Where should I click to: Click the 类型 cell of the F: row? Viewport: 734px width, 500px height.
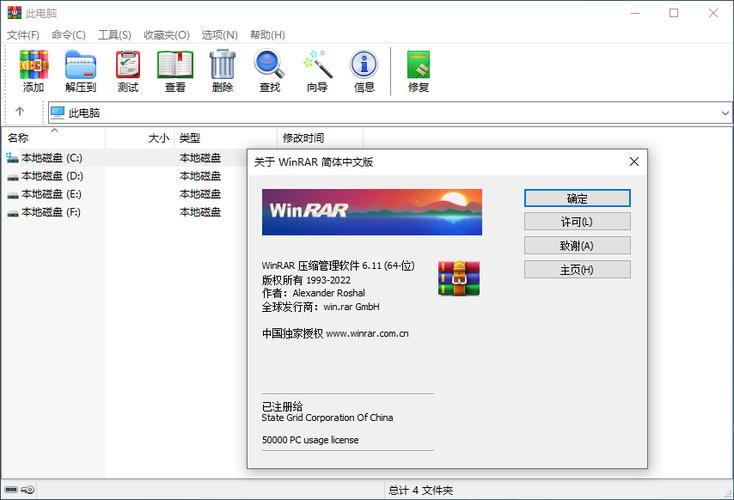(x=200, y=213)
